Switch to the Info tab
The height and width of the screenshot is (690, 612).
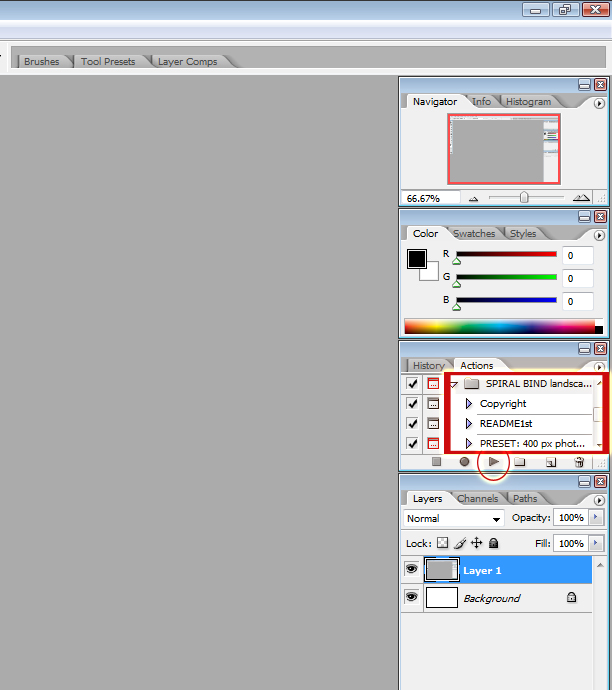point(481,102)
